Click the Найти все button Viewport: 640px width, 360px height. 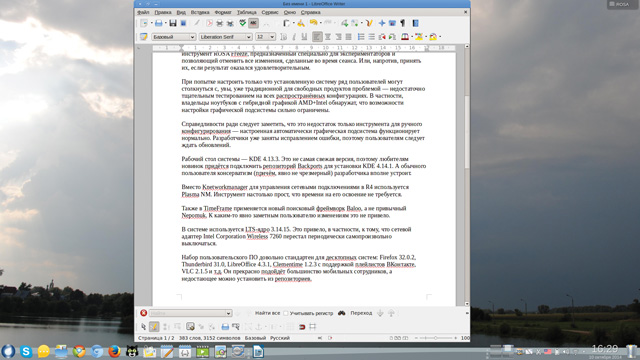(267, 313)
